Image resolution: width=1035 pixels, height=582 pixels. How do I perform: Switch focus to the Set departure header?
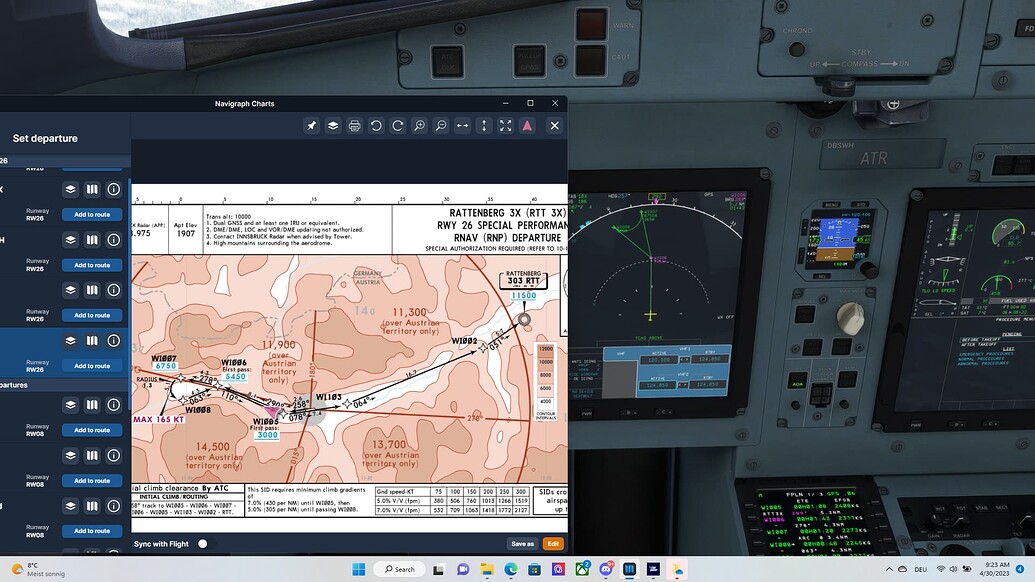[x=47, y=137]
